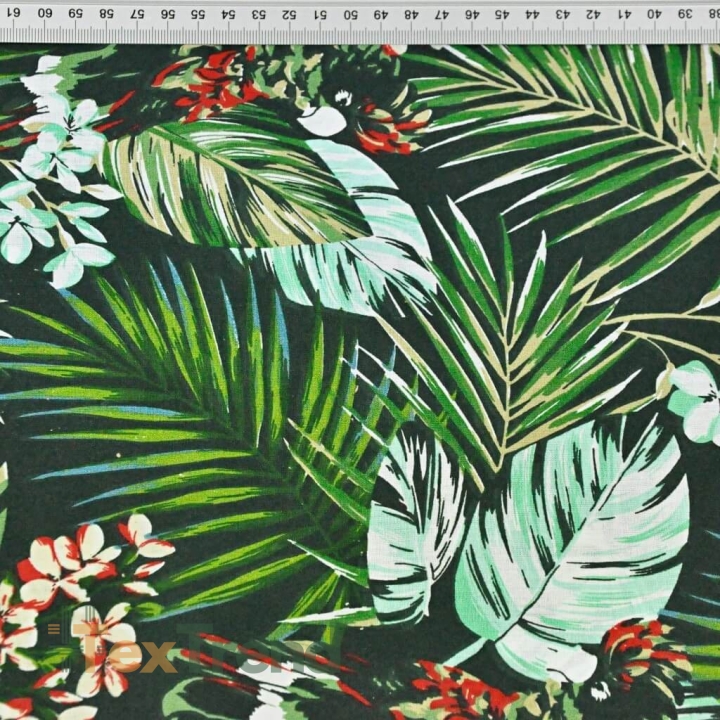Select the number 43 on the ruler
Viewport: 720px width, 720px height.
(x=563, y=14)
